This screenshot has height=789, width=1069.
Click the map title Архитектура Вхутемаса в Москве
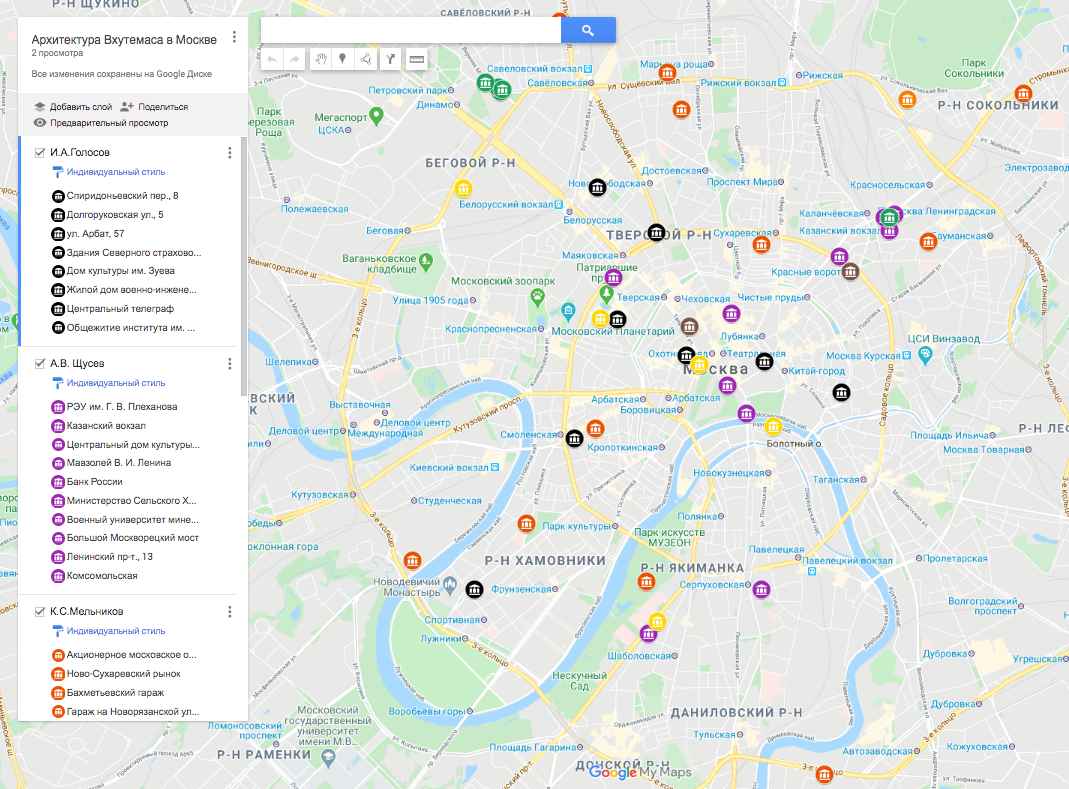124,40
